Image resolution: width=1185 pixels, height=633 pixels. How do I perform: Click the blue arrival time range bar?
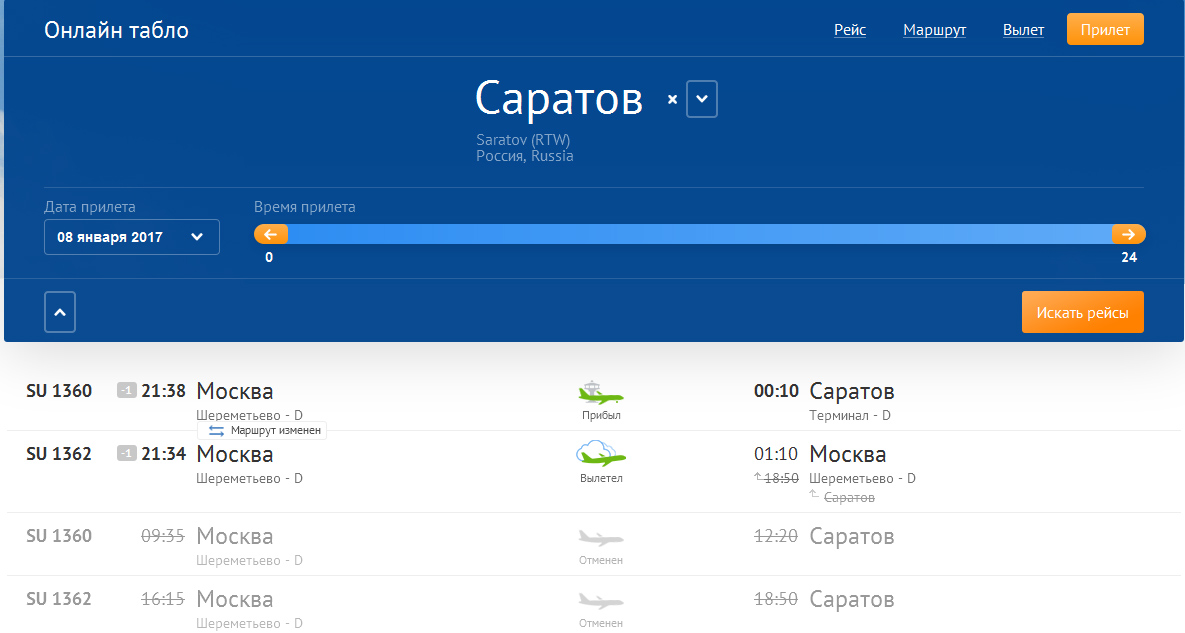pos(700,234)
